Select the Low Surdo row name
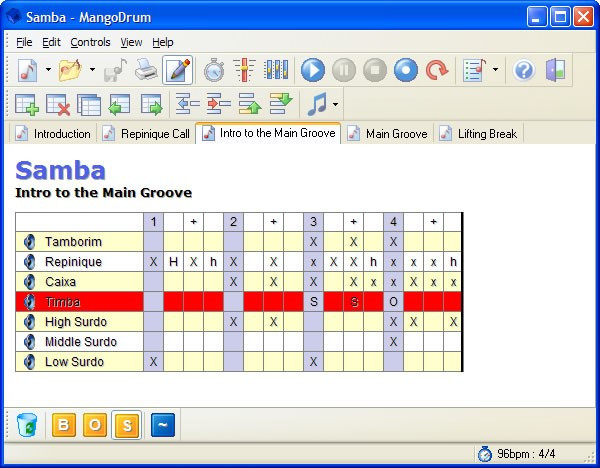 74,362
